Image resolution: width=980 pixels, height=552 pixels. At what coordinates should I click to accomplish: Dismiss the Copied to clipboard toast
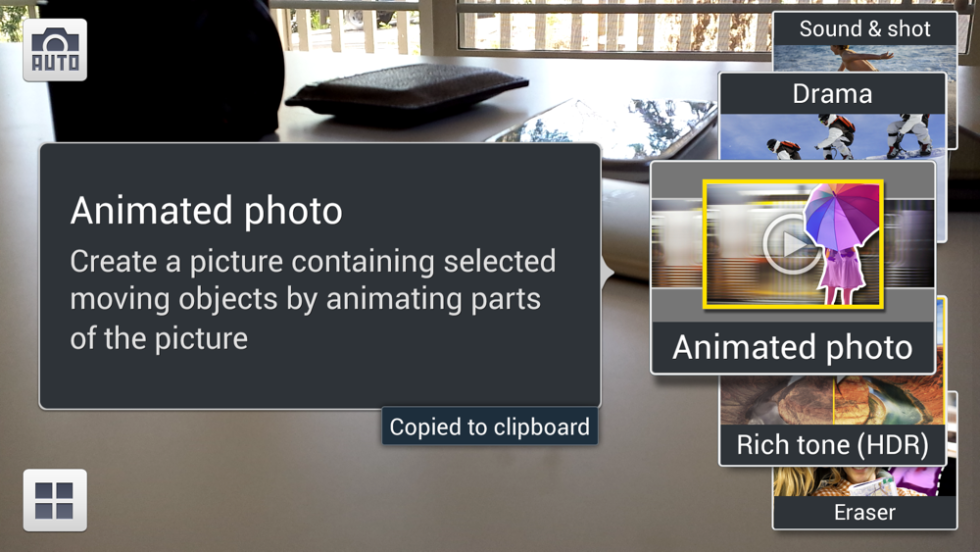pyautogui.click(x=489, y=427)
